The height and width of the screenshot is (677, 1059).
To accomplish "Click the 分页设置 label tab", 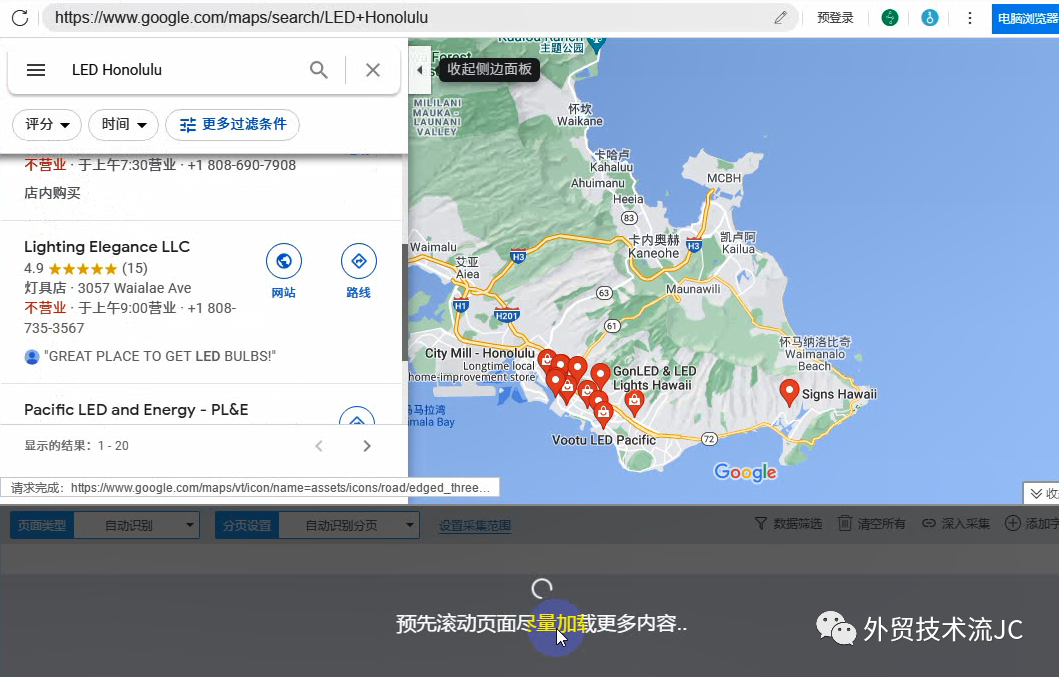I will (x=247, y=525).
